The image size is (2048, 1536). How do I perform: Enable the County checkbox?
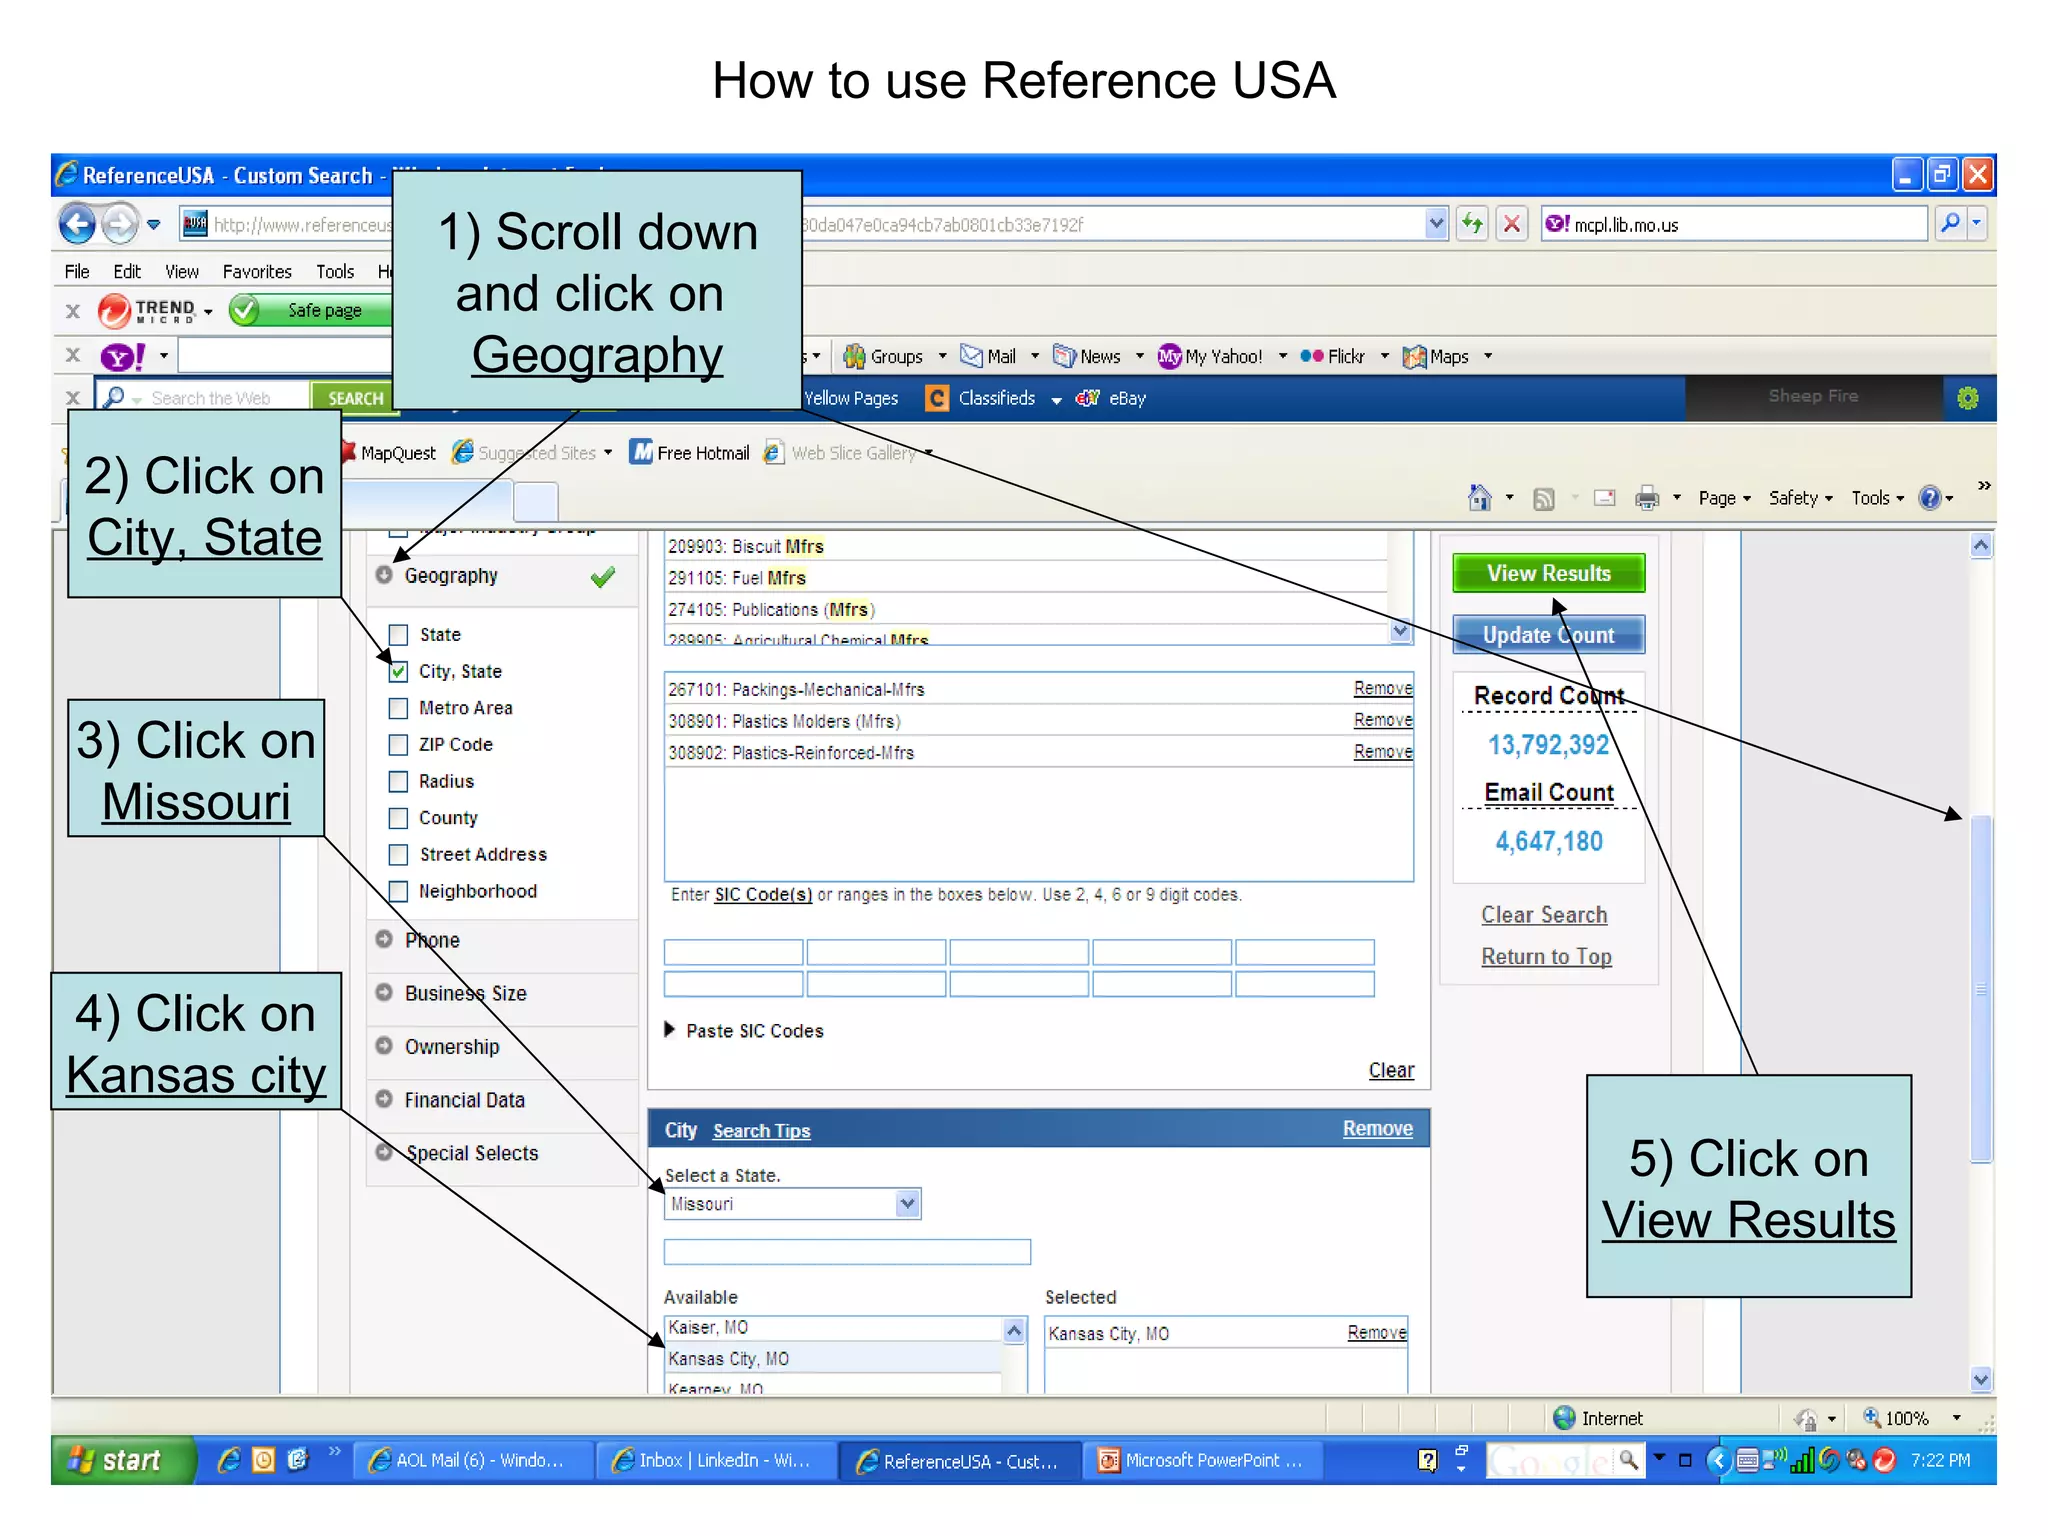point(399,818)
